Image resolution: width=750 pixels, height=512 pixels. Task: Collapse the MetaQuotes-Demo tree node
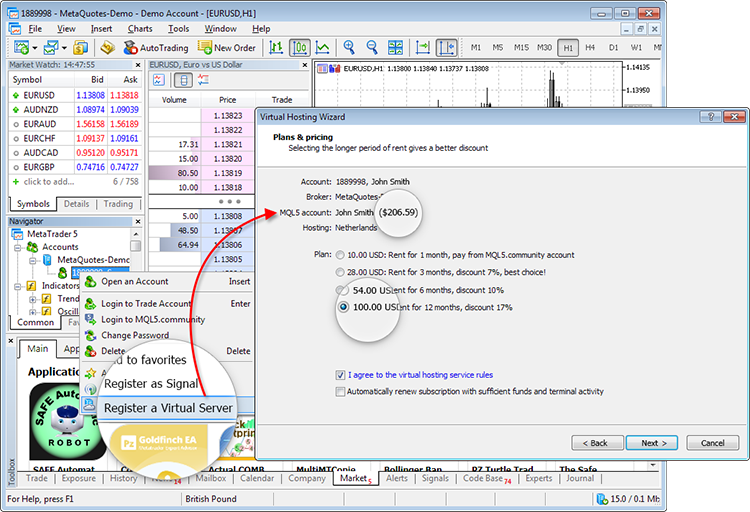(32, 260)
